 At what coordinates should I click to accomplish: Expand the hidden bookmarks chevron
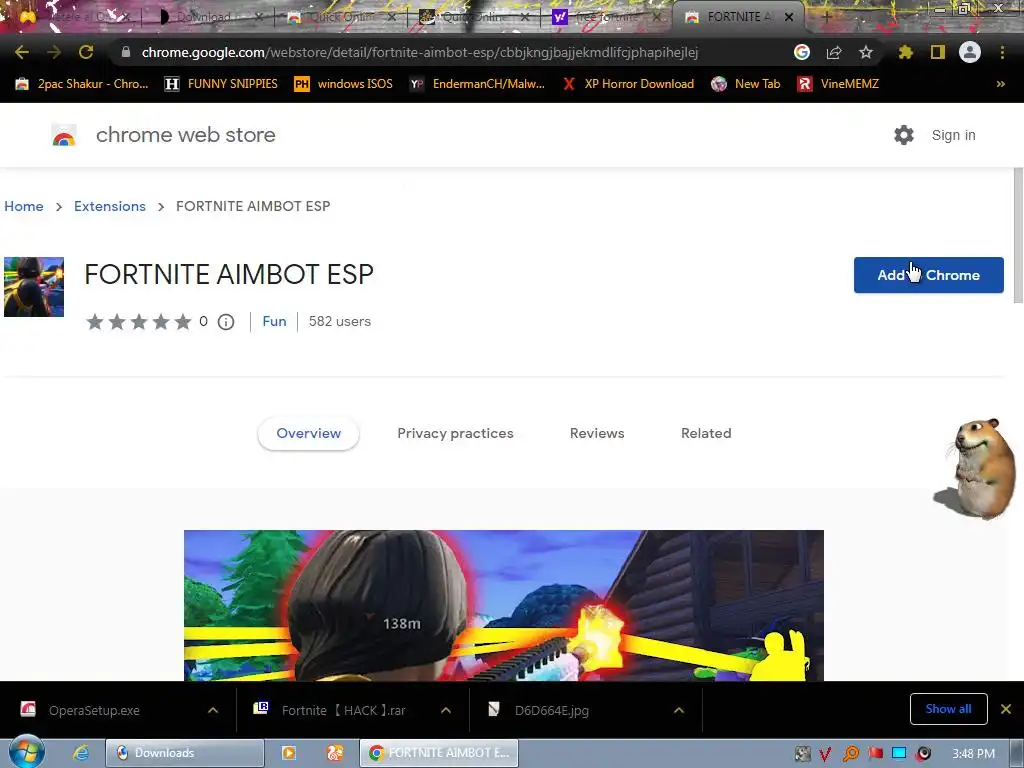(1000, 84)
